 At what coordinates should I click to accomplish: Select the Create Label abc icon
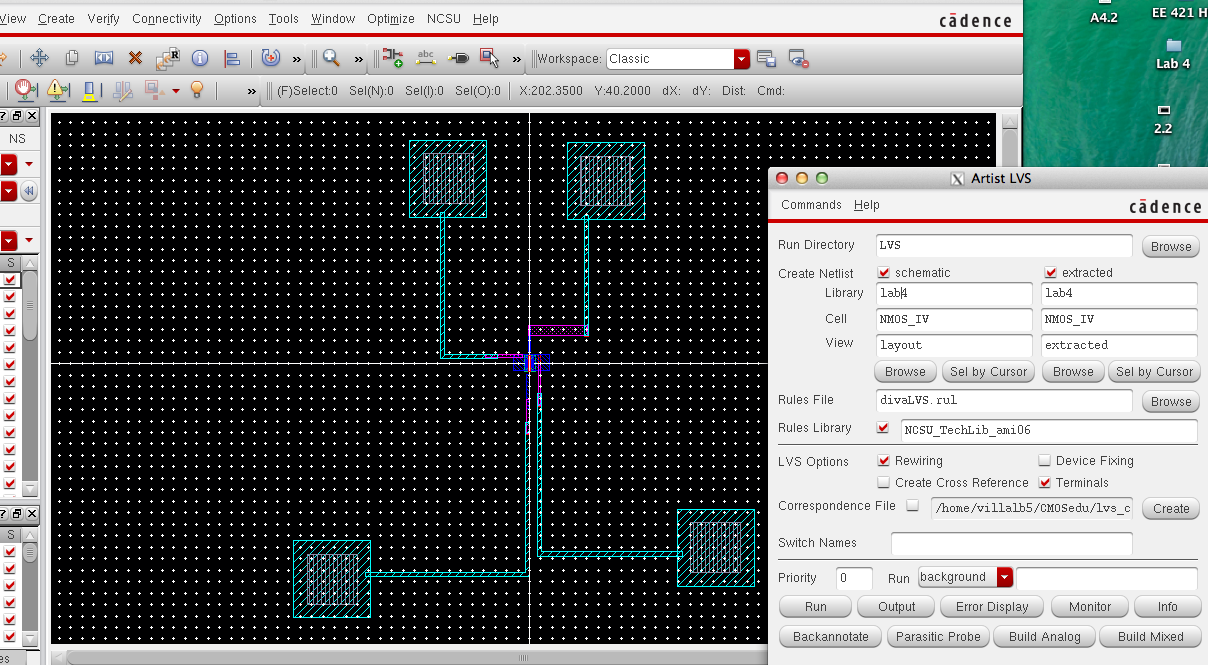(425, 58)
